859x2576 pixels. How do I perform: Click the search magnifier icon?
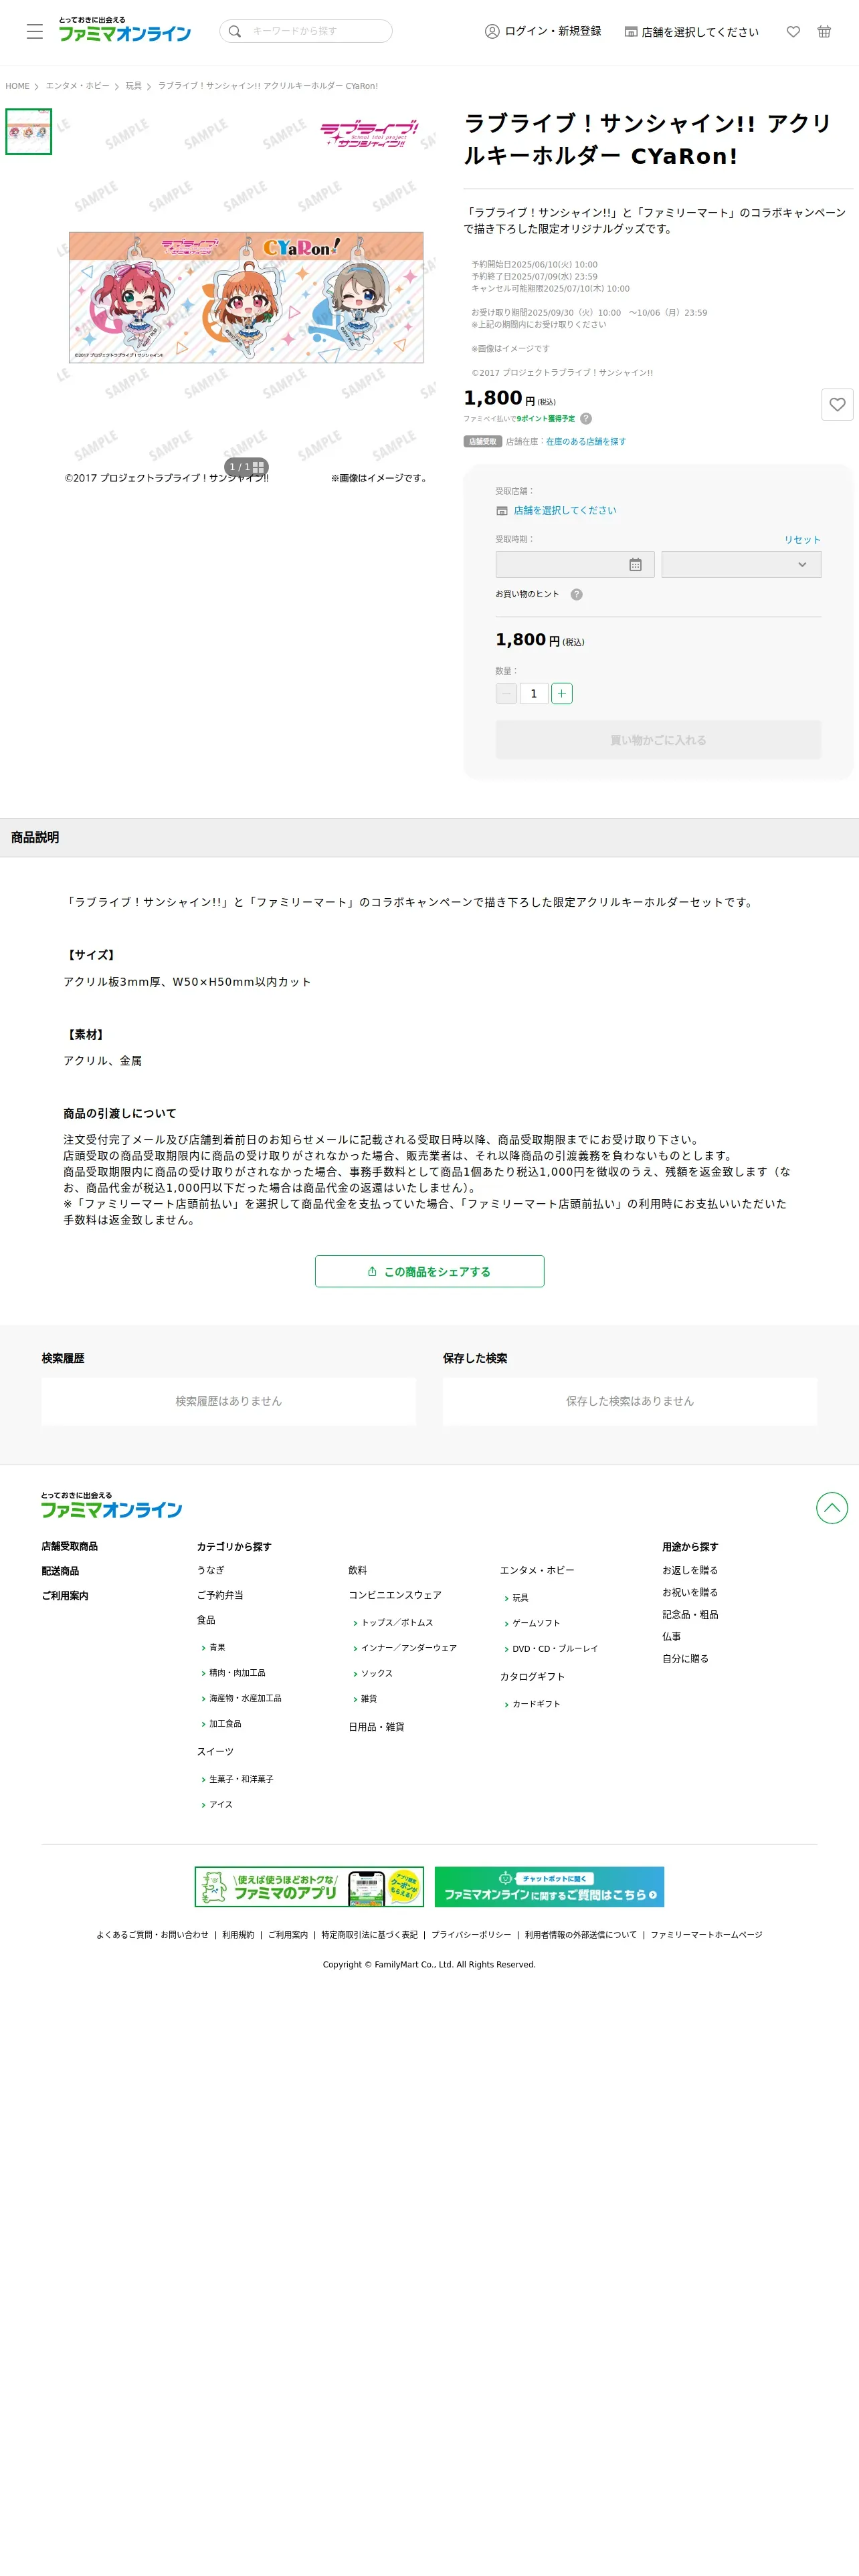pos(235,31)
